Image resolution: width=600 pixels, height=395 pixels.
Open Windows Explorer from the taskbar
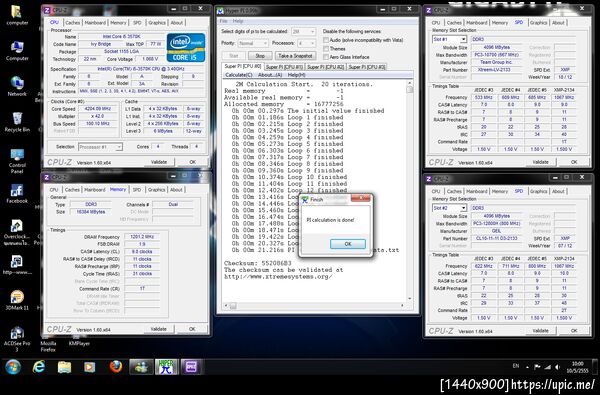(x=64, y=367)
